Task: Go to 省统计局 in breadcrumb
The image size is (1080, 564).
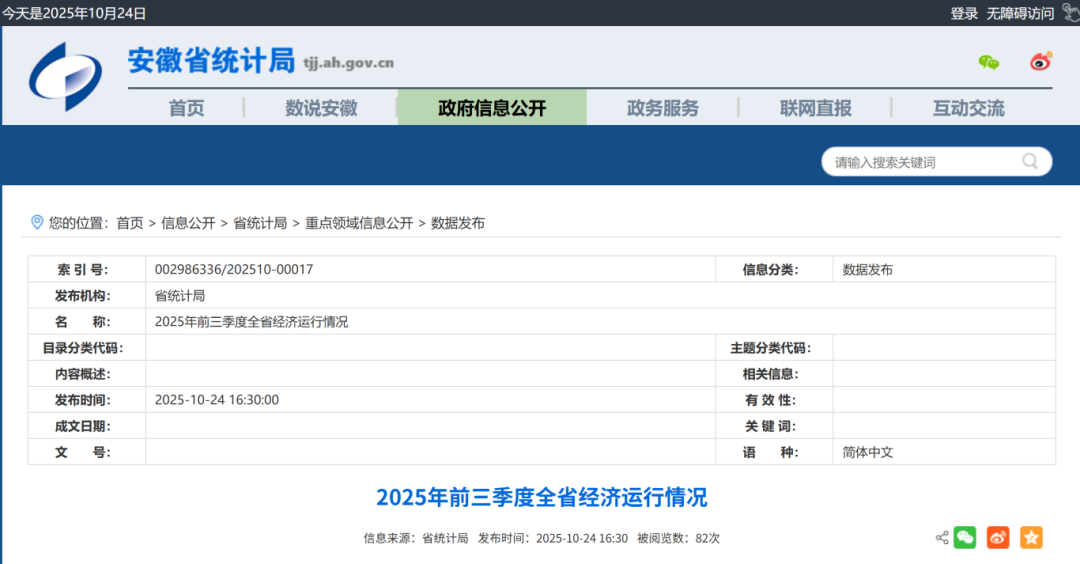Action: [x=260, y=223]
